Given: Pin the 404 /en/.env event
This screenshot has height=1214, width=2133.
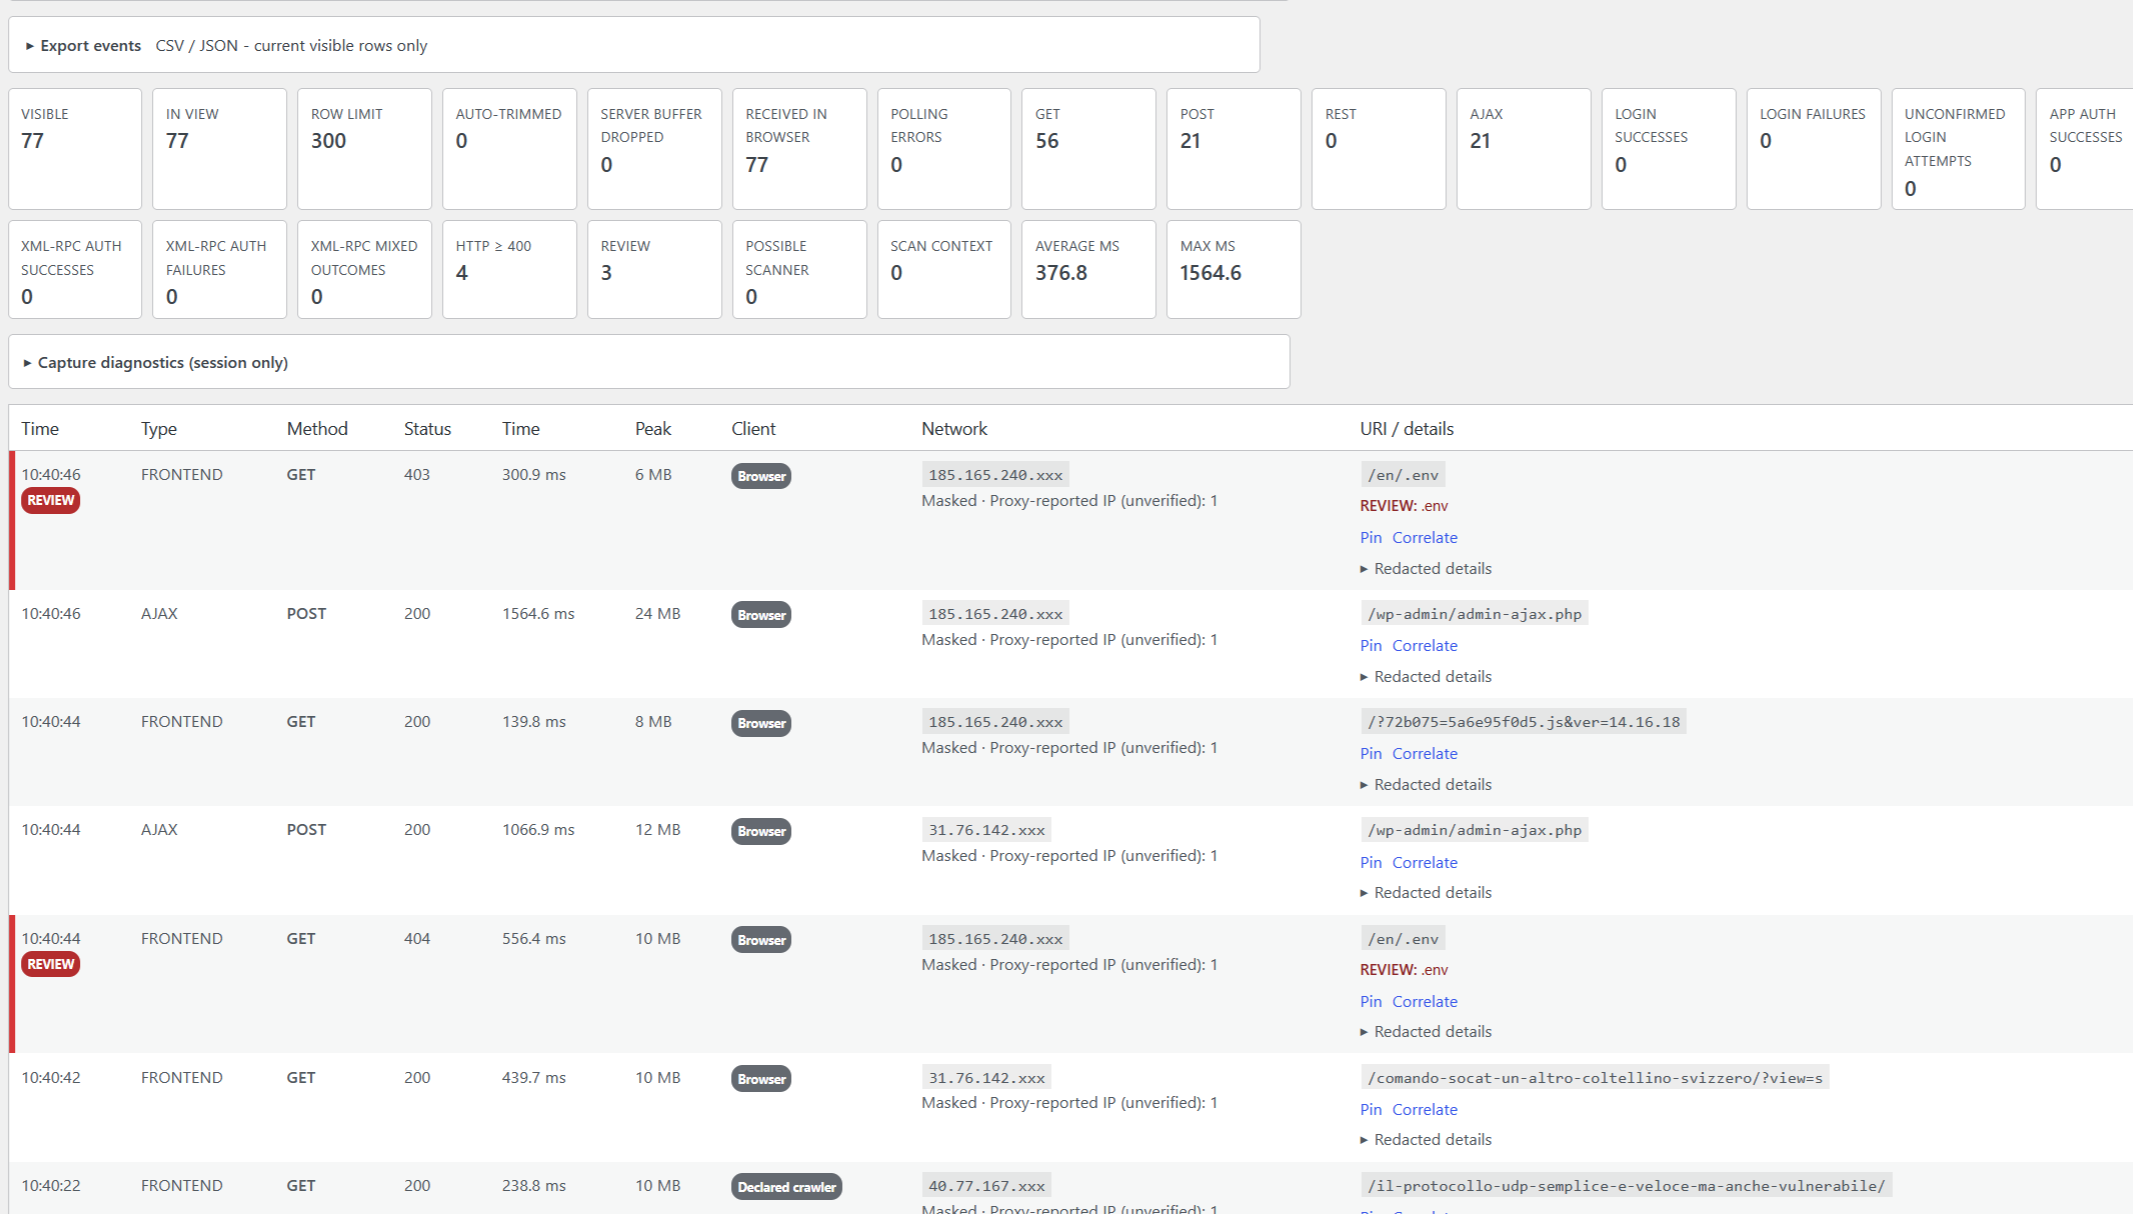Looking at the screenshot, I should pyautogui.click(x=1370, y=1001).
